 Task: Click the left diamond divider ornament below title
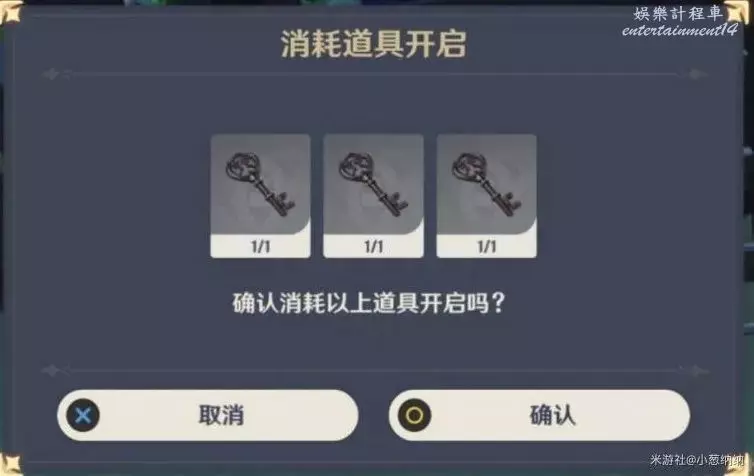pos(51,75)
